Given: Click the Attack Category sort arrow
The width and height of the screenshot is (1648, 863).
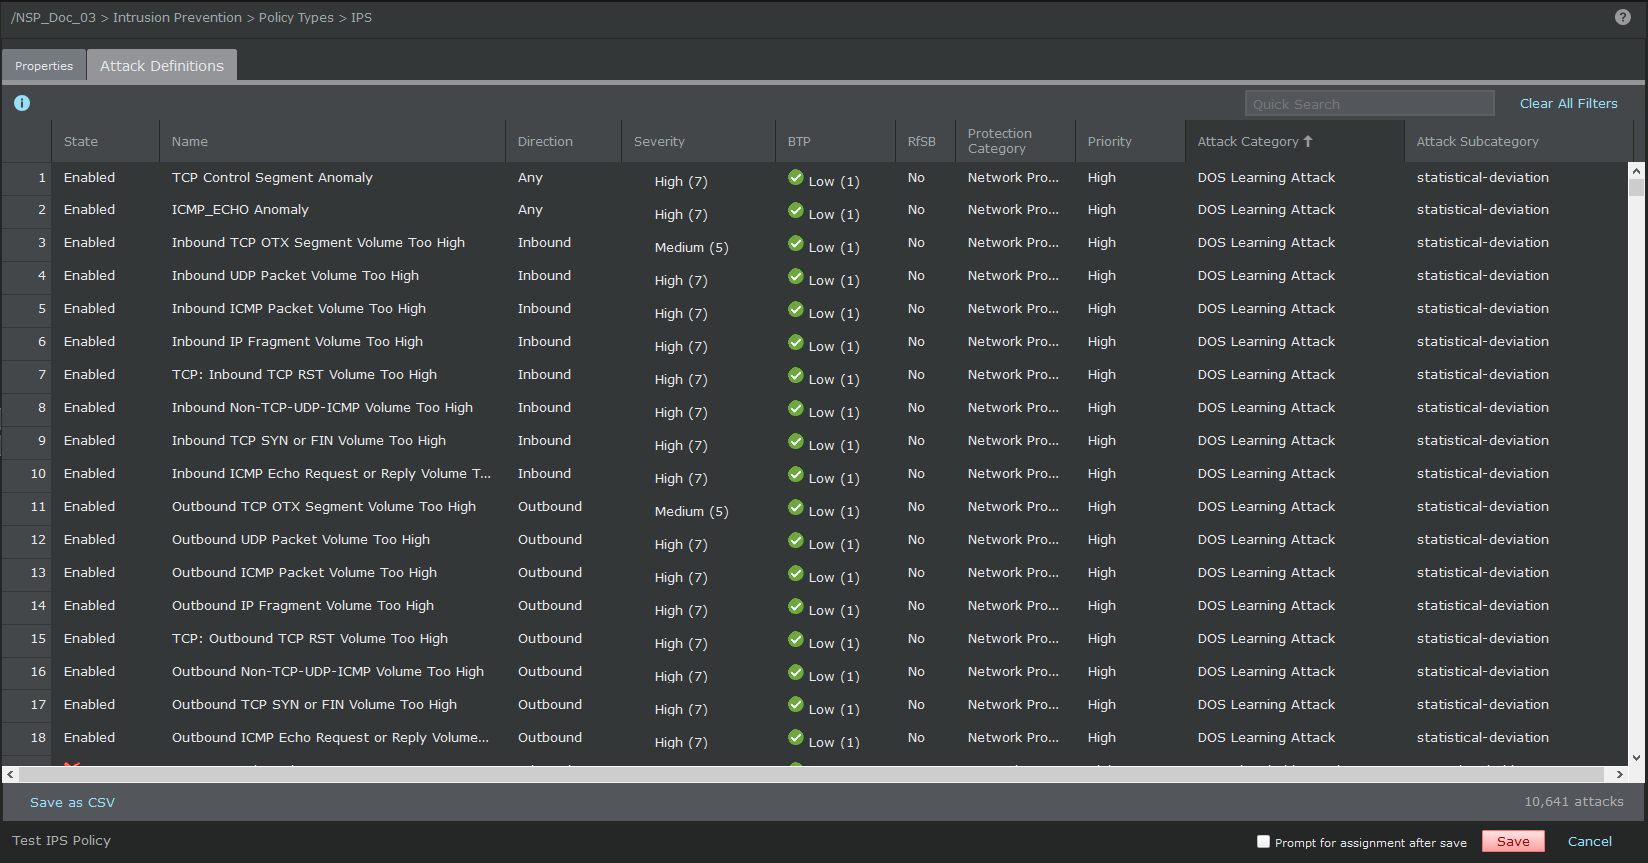Looking at the screenshot, I should [1308, 141].
